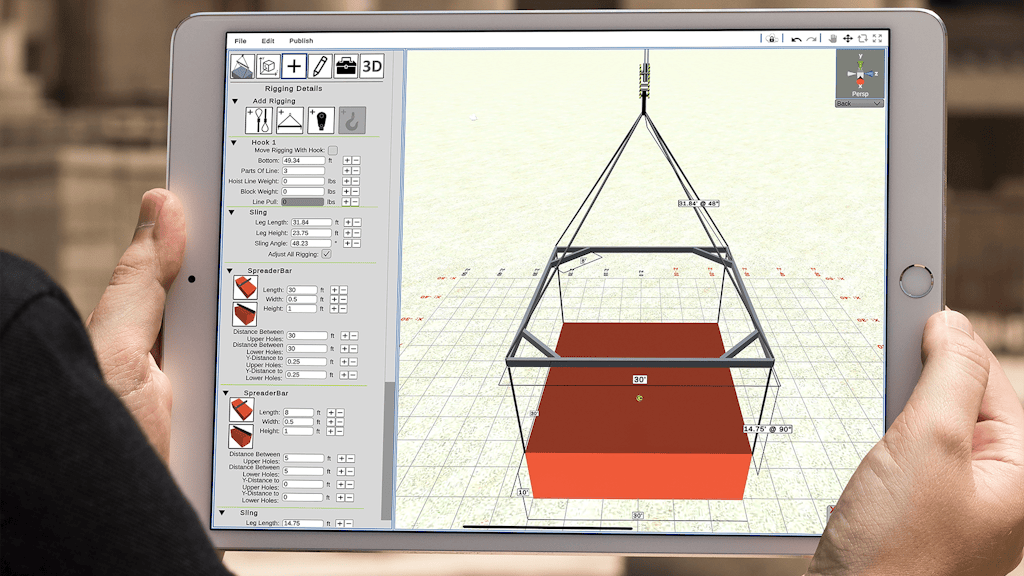Screen dimensions: 1024x576
Task: Select the pencil edit tool
Action: (320, 66)
